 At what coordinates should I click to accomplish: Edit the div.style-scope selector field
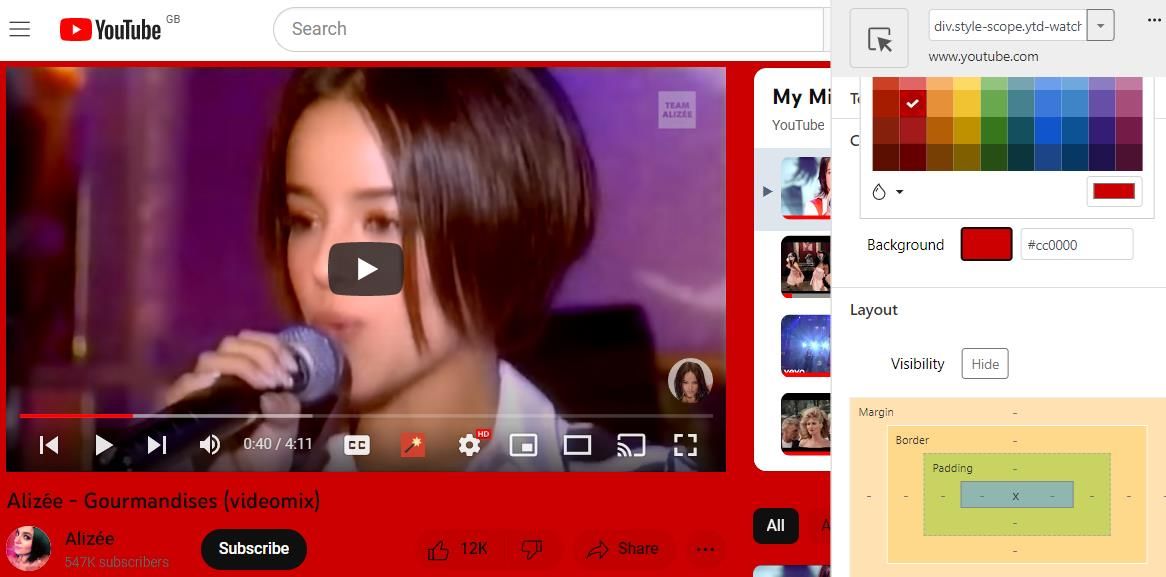(x=1008, y=25)
